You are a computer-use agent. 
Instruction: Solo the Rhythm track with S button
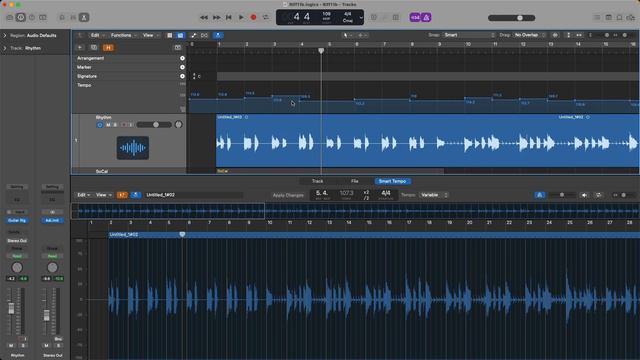coord(115,125)
